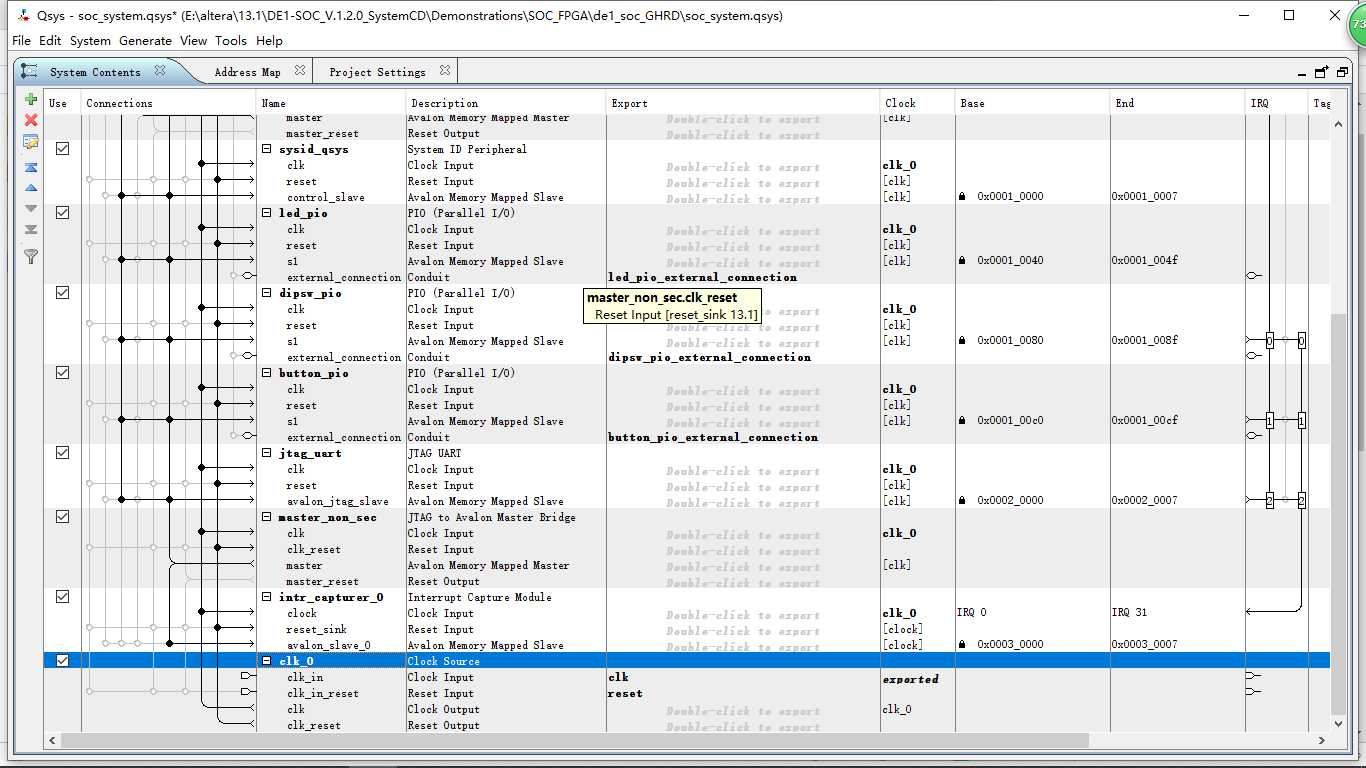The height and width of the screenshot is (768, 1366).
Task: Click the horizontal scrollbar thumb
Action: pos(574,741)
